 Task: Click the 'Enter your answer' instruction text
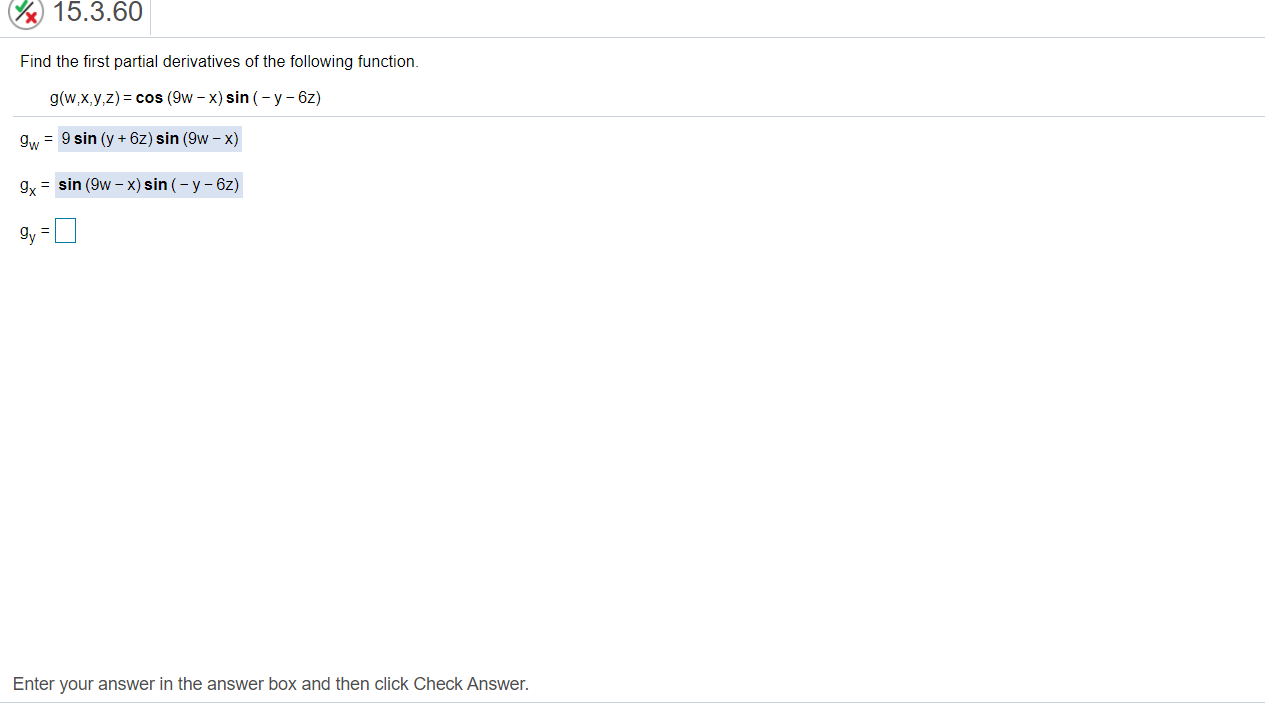point(271,684)
